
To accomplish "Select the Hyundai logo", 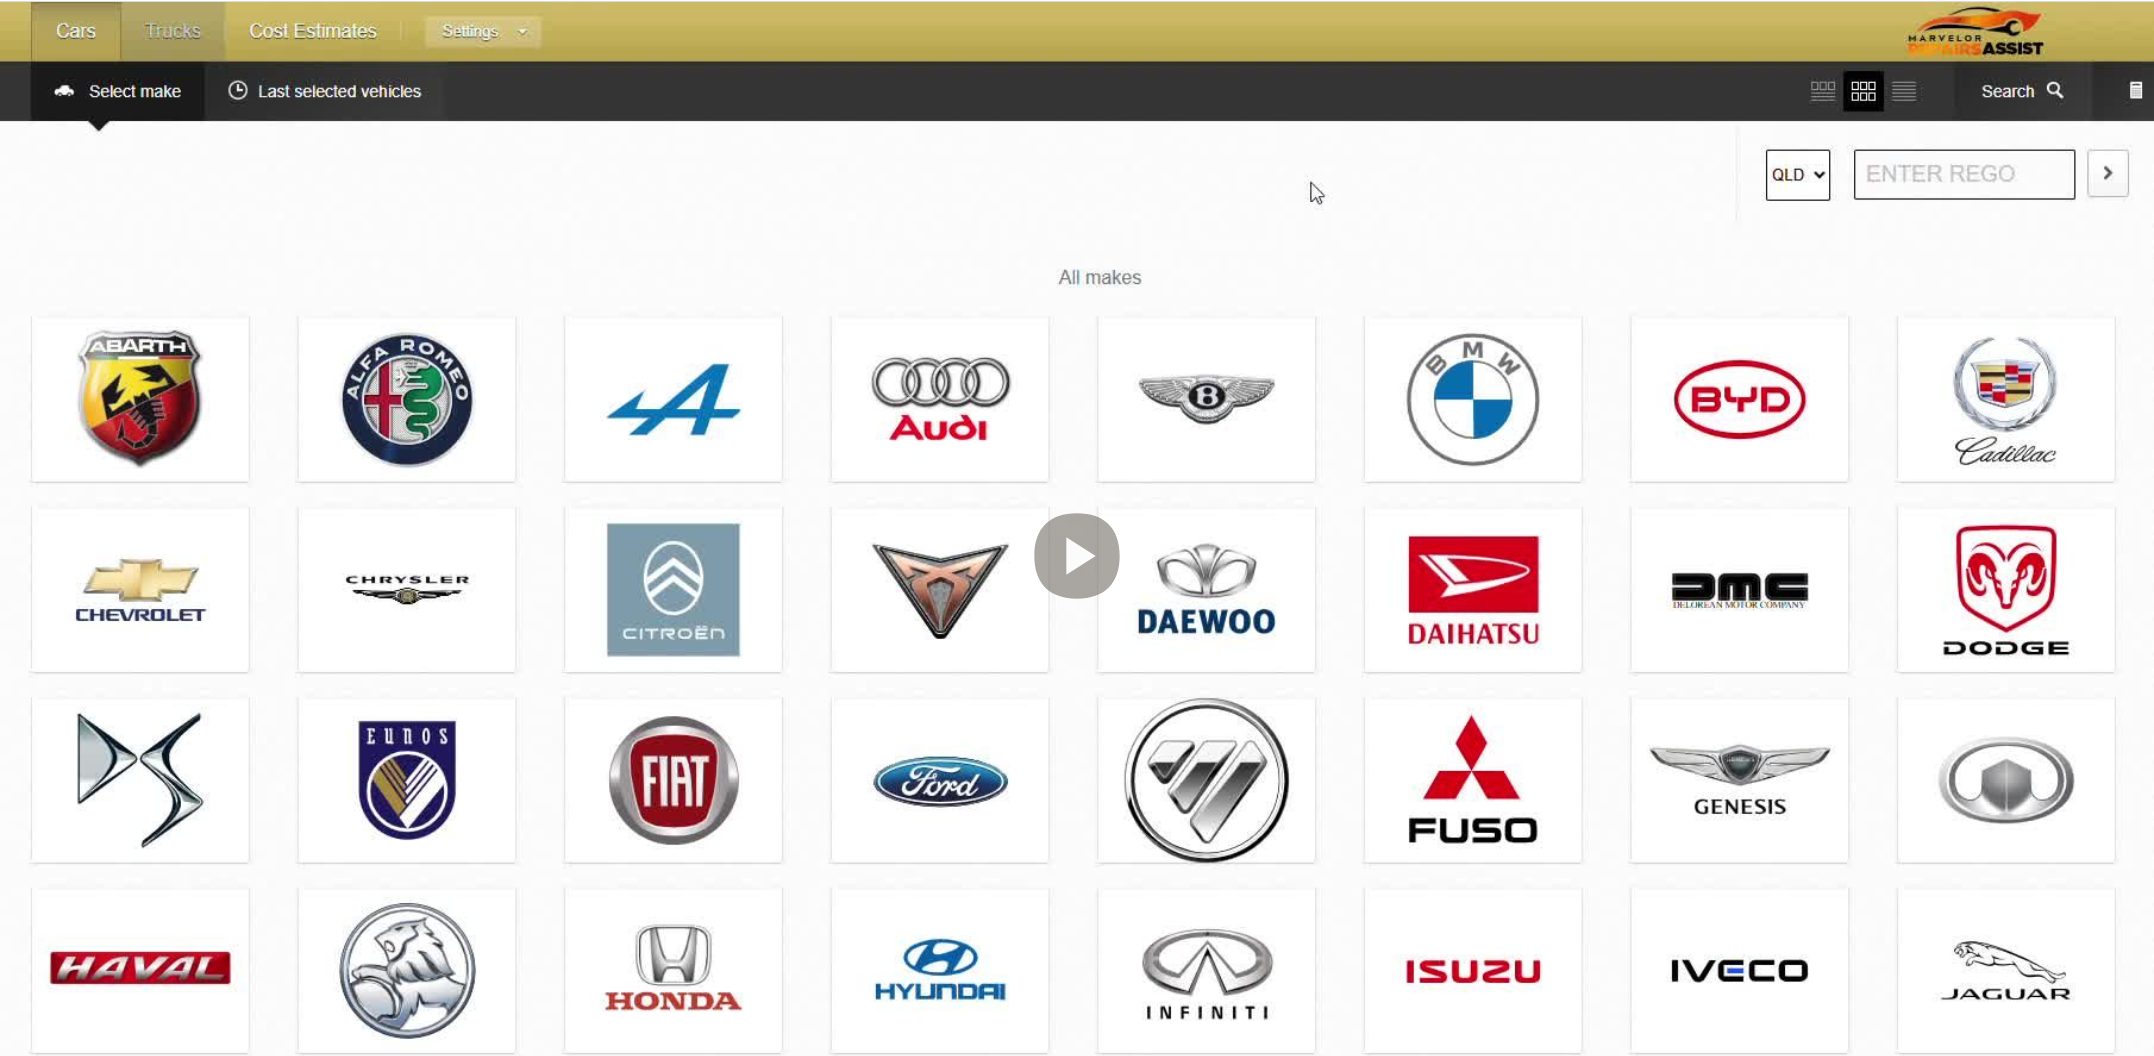I will pos(940,970).
